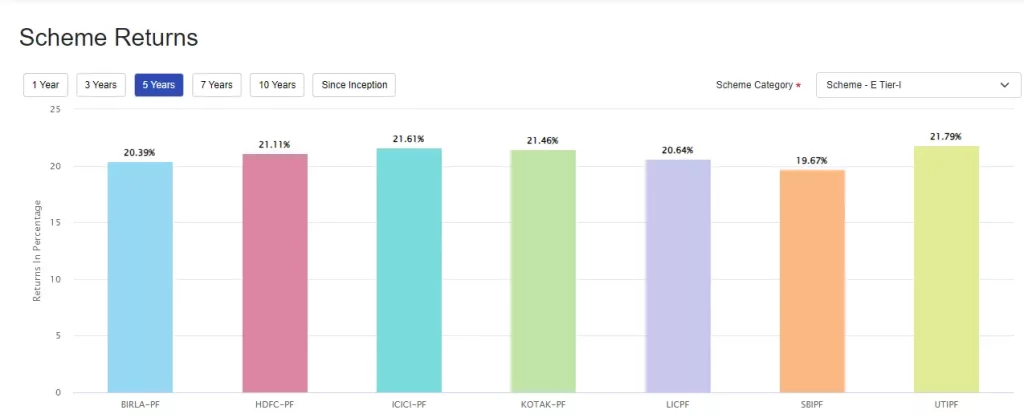Switch to 10 Years returns
The image size is (1024, 418).
pyautogui.click(x=276, y=85)
